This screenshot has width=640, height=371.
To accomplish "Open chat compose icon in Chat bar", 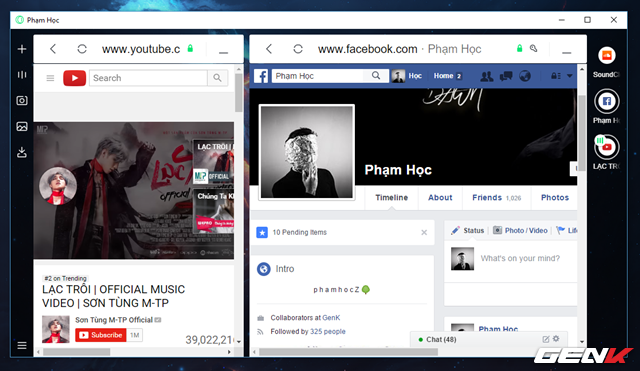I will [x=546, y=339].
